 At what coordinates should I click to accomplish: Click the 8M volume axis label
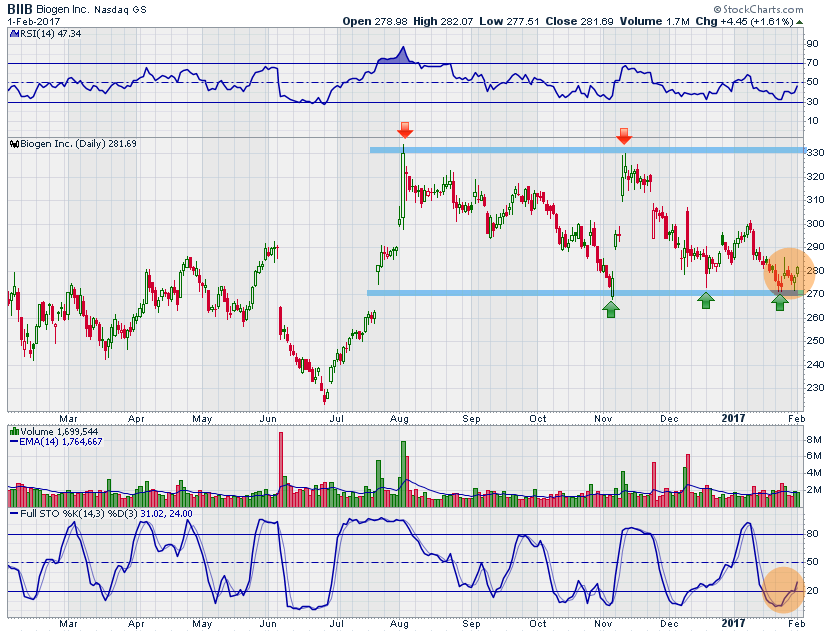point(814,439)
